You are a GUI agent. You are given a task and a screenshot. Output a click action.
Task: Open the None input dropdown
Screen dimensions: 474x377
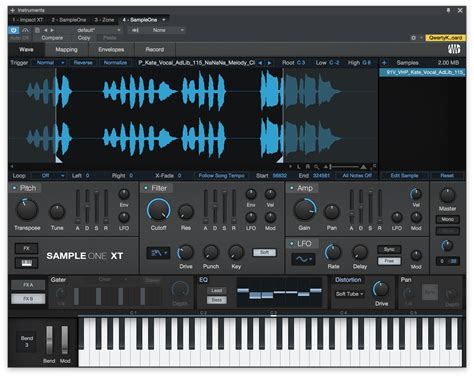tap(163, 30)
